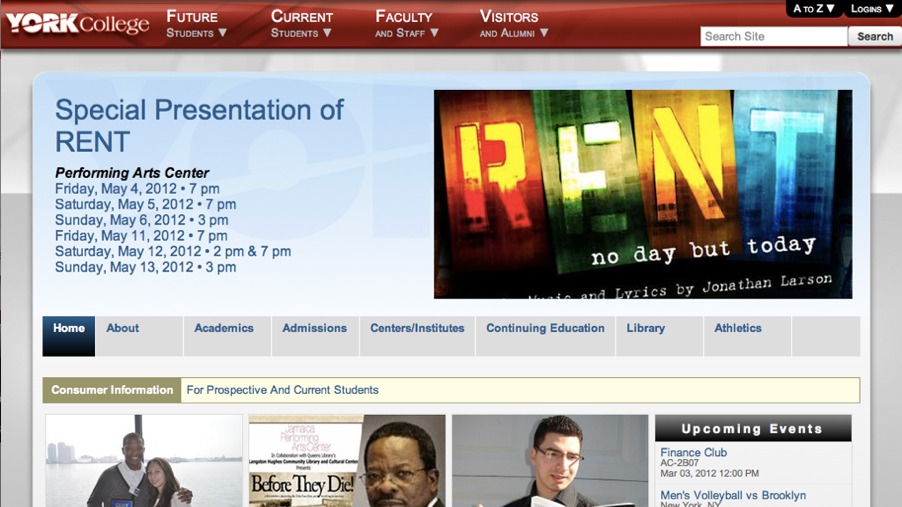Screen dimensions: 902x507
Task: Click the Mar 03, 2012 12:00 PM date
Action: pyautogui.click(x=709, y=473)
